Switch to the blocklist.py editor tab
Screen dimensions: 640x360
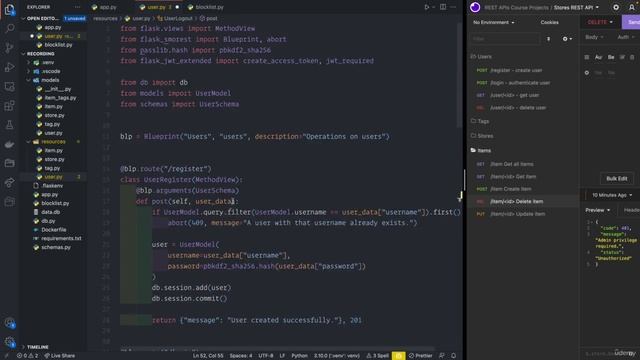[206, 7]
